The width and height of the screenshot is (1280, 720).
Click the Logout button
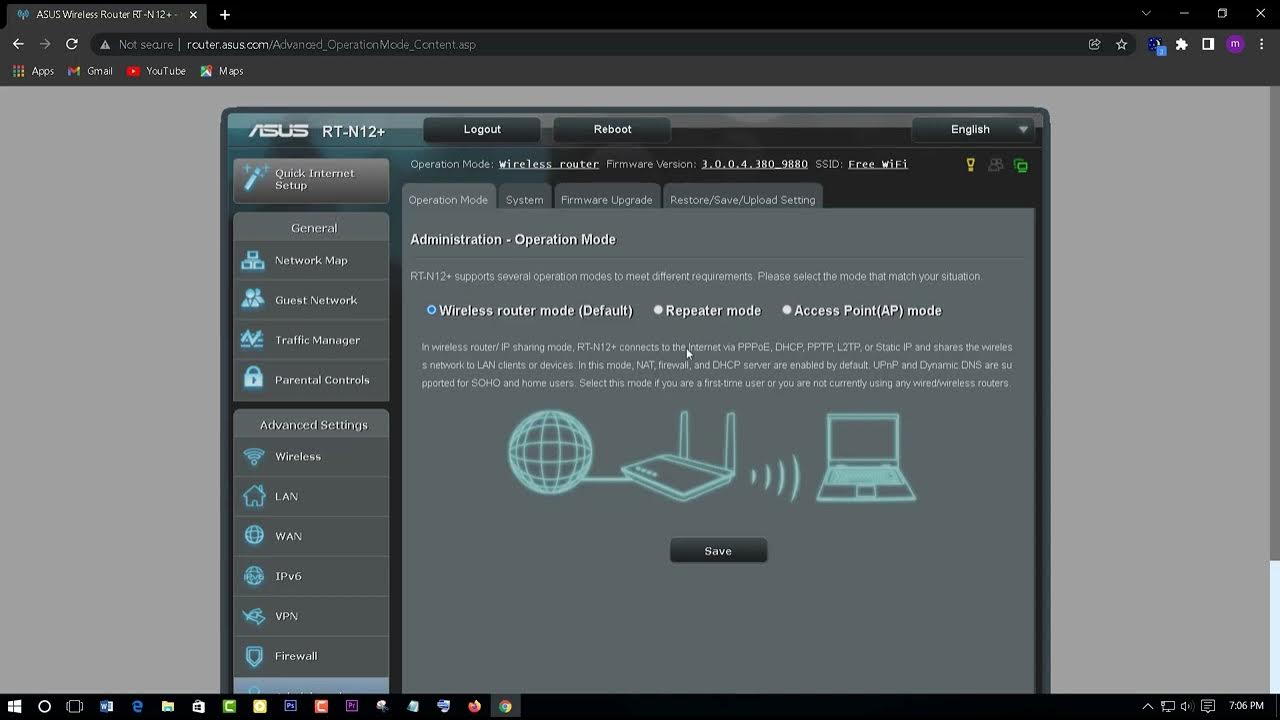point(482,129)
